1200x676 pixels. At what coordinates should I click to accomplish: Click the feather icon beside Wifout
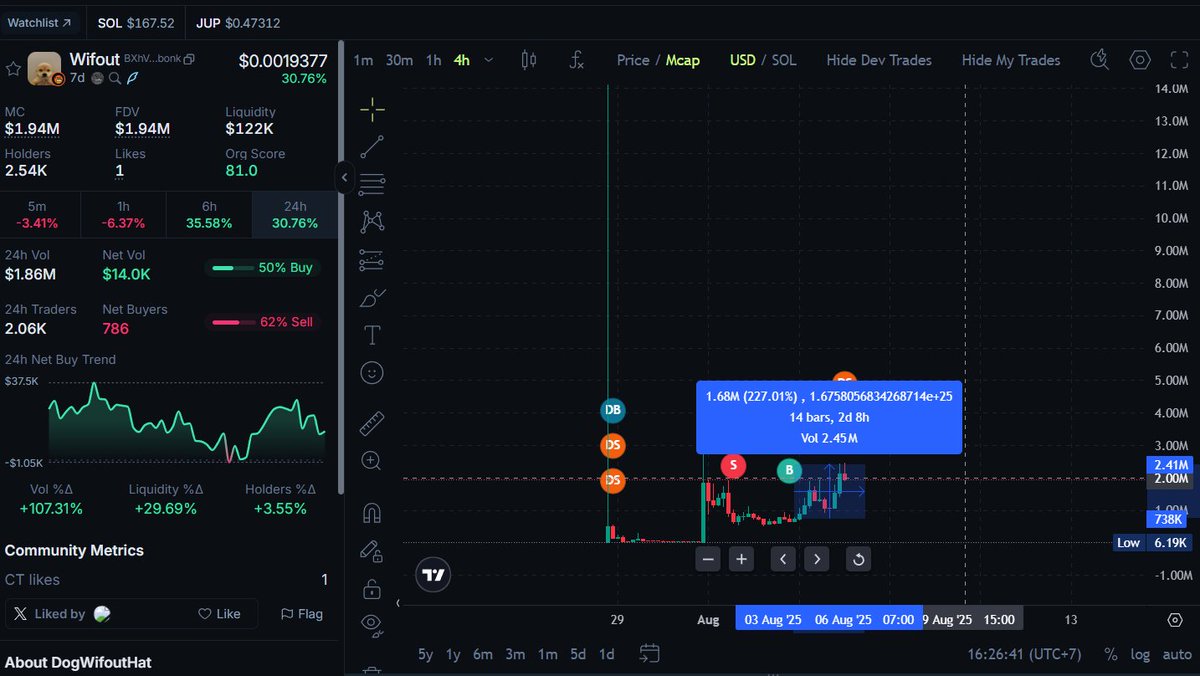[x=132, y=78]
